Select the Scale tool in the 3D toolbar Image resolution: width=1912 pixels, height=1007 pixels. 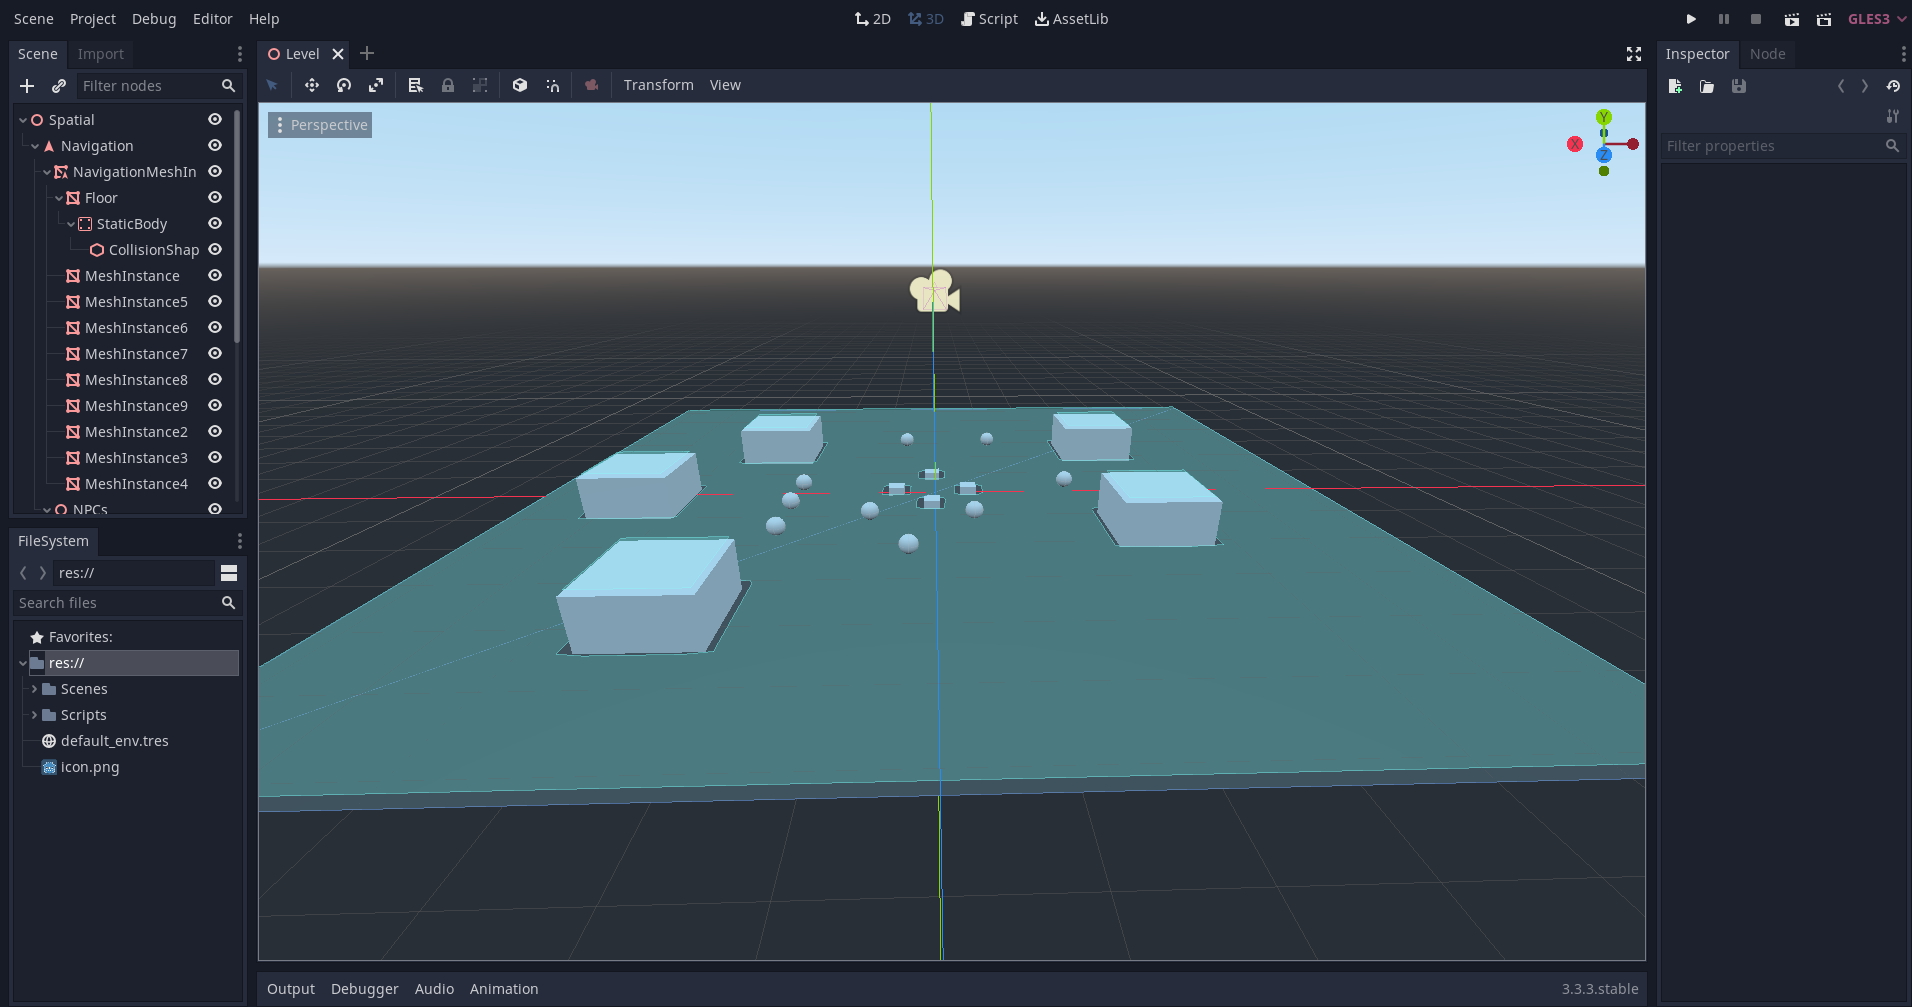(375, 85)
